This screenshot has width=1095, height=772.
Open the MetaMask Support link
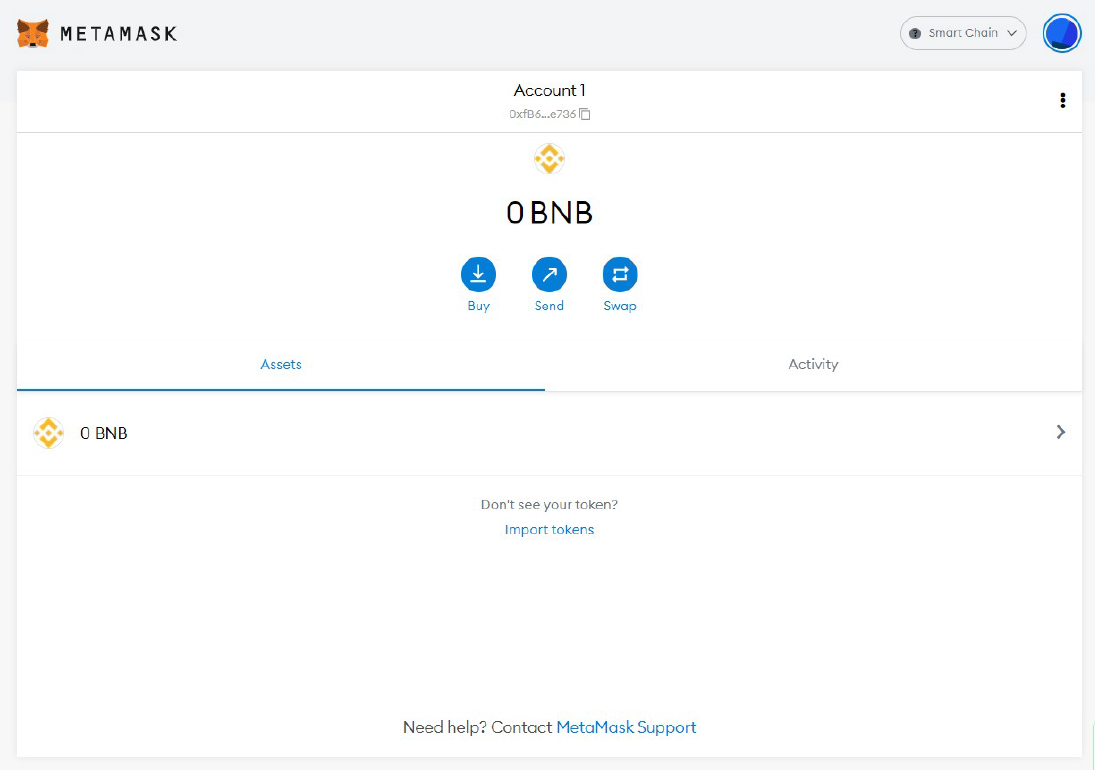[626, 727]
